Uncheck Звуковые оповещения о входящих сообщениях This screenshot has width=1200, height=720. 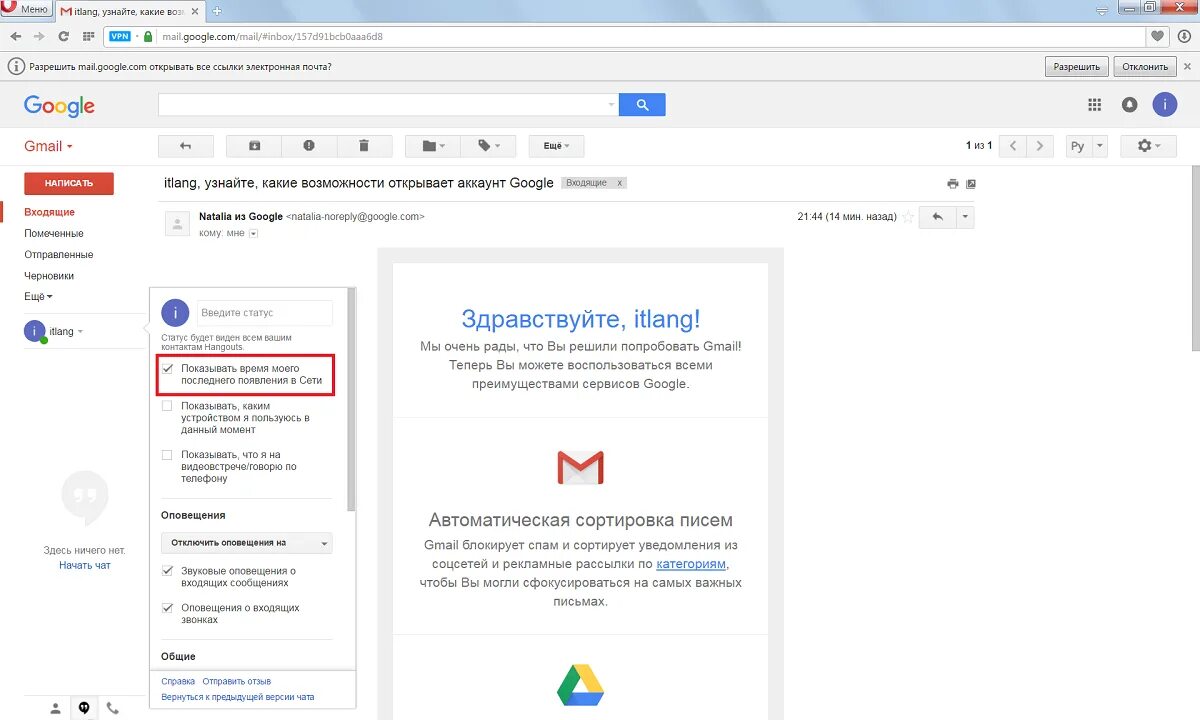[x=167, y=571]
